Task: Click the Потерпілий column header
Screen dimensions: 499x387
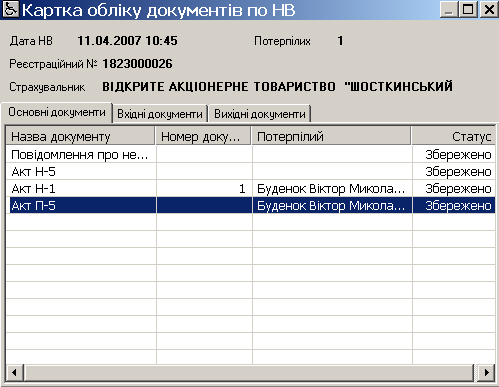Action: click(331, 137)
